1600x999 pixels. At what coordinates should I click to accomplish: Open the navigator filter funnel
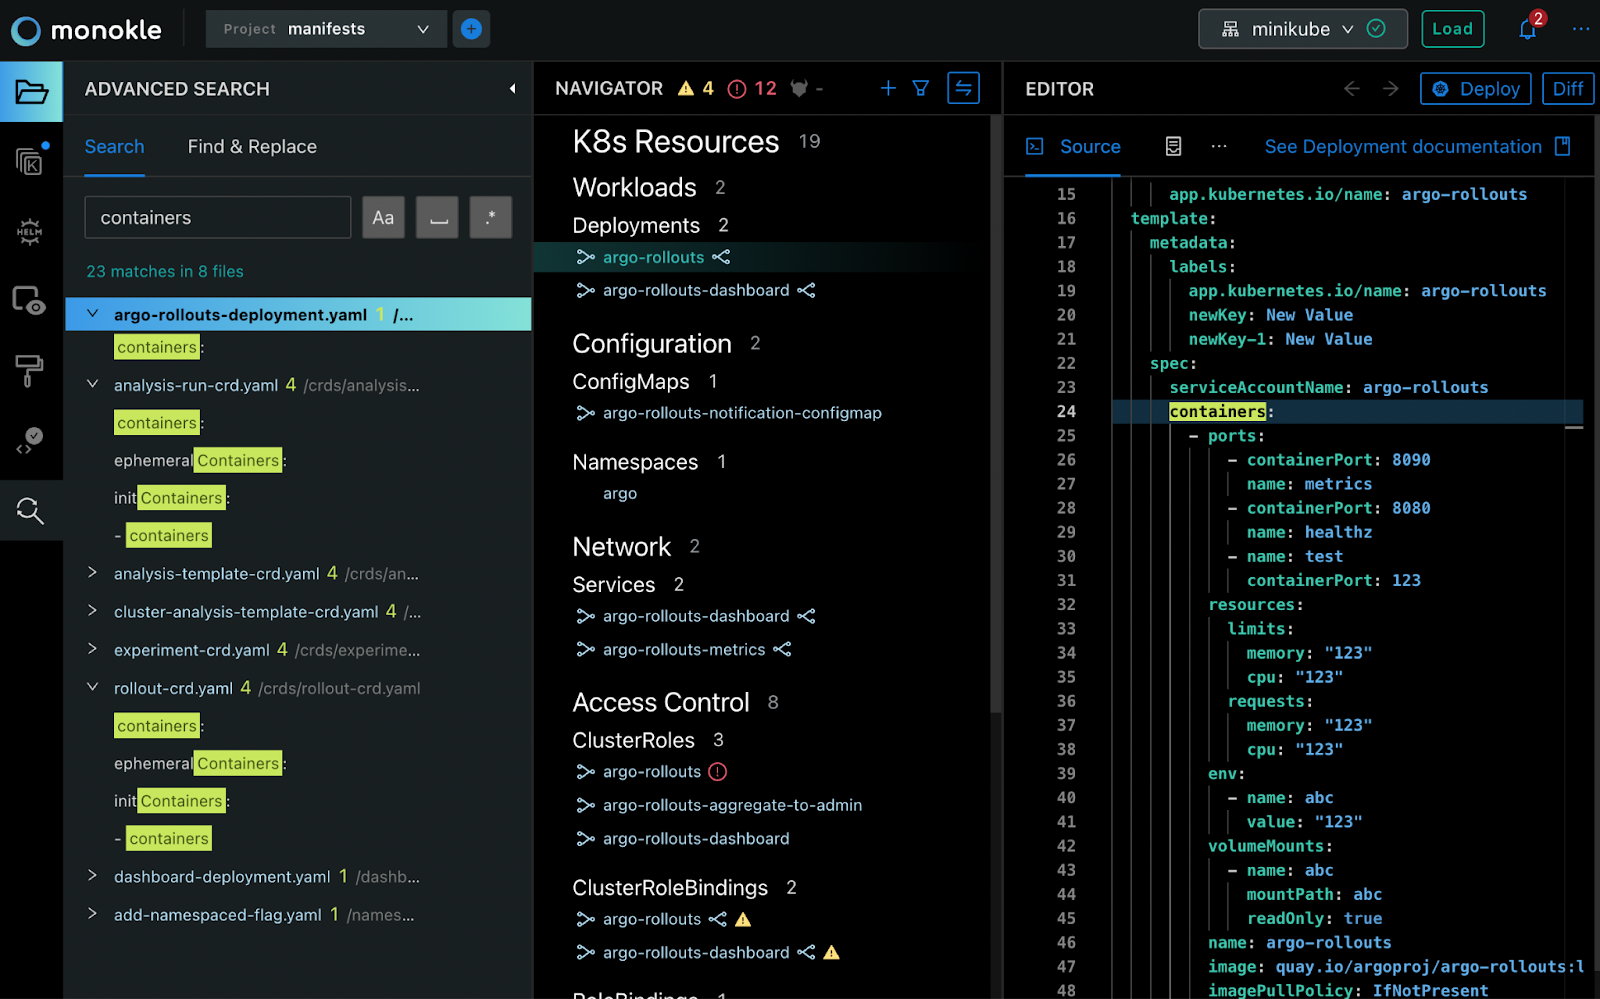921,88
